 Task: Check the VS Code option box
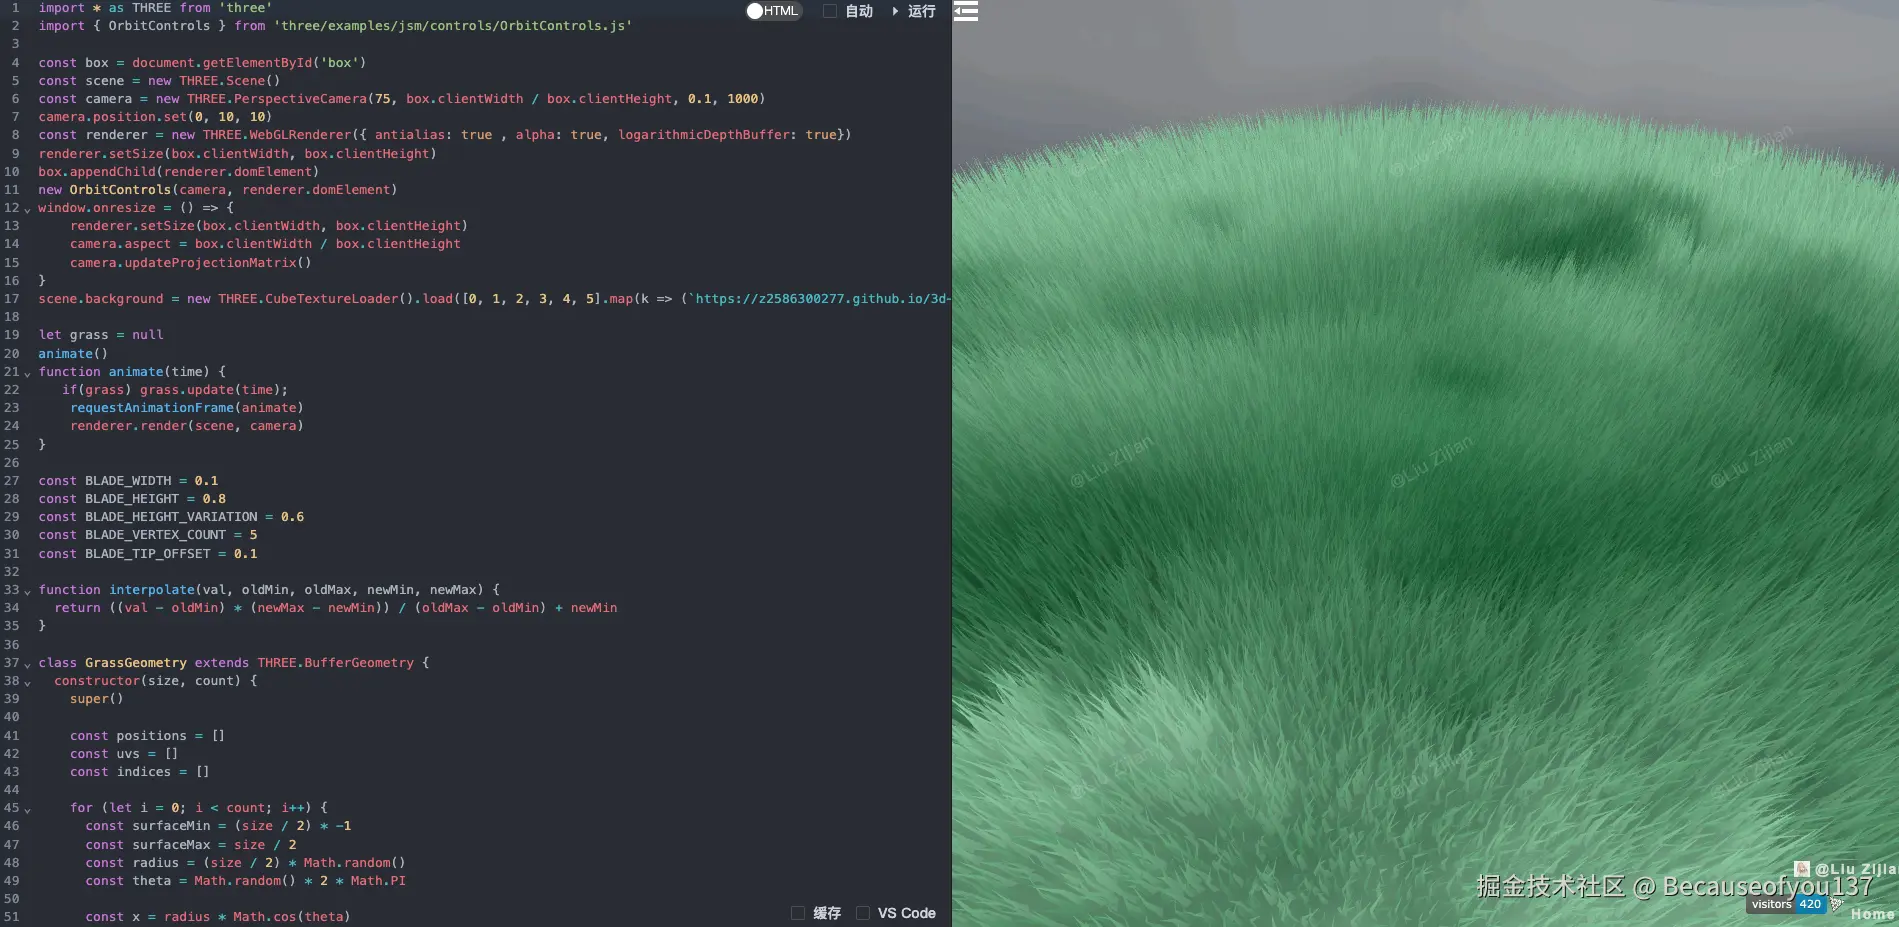point(863,913)
